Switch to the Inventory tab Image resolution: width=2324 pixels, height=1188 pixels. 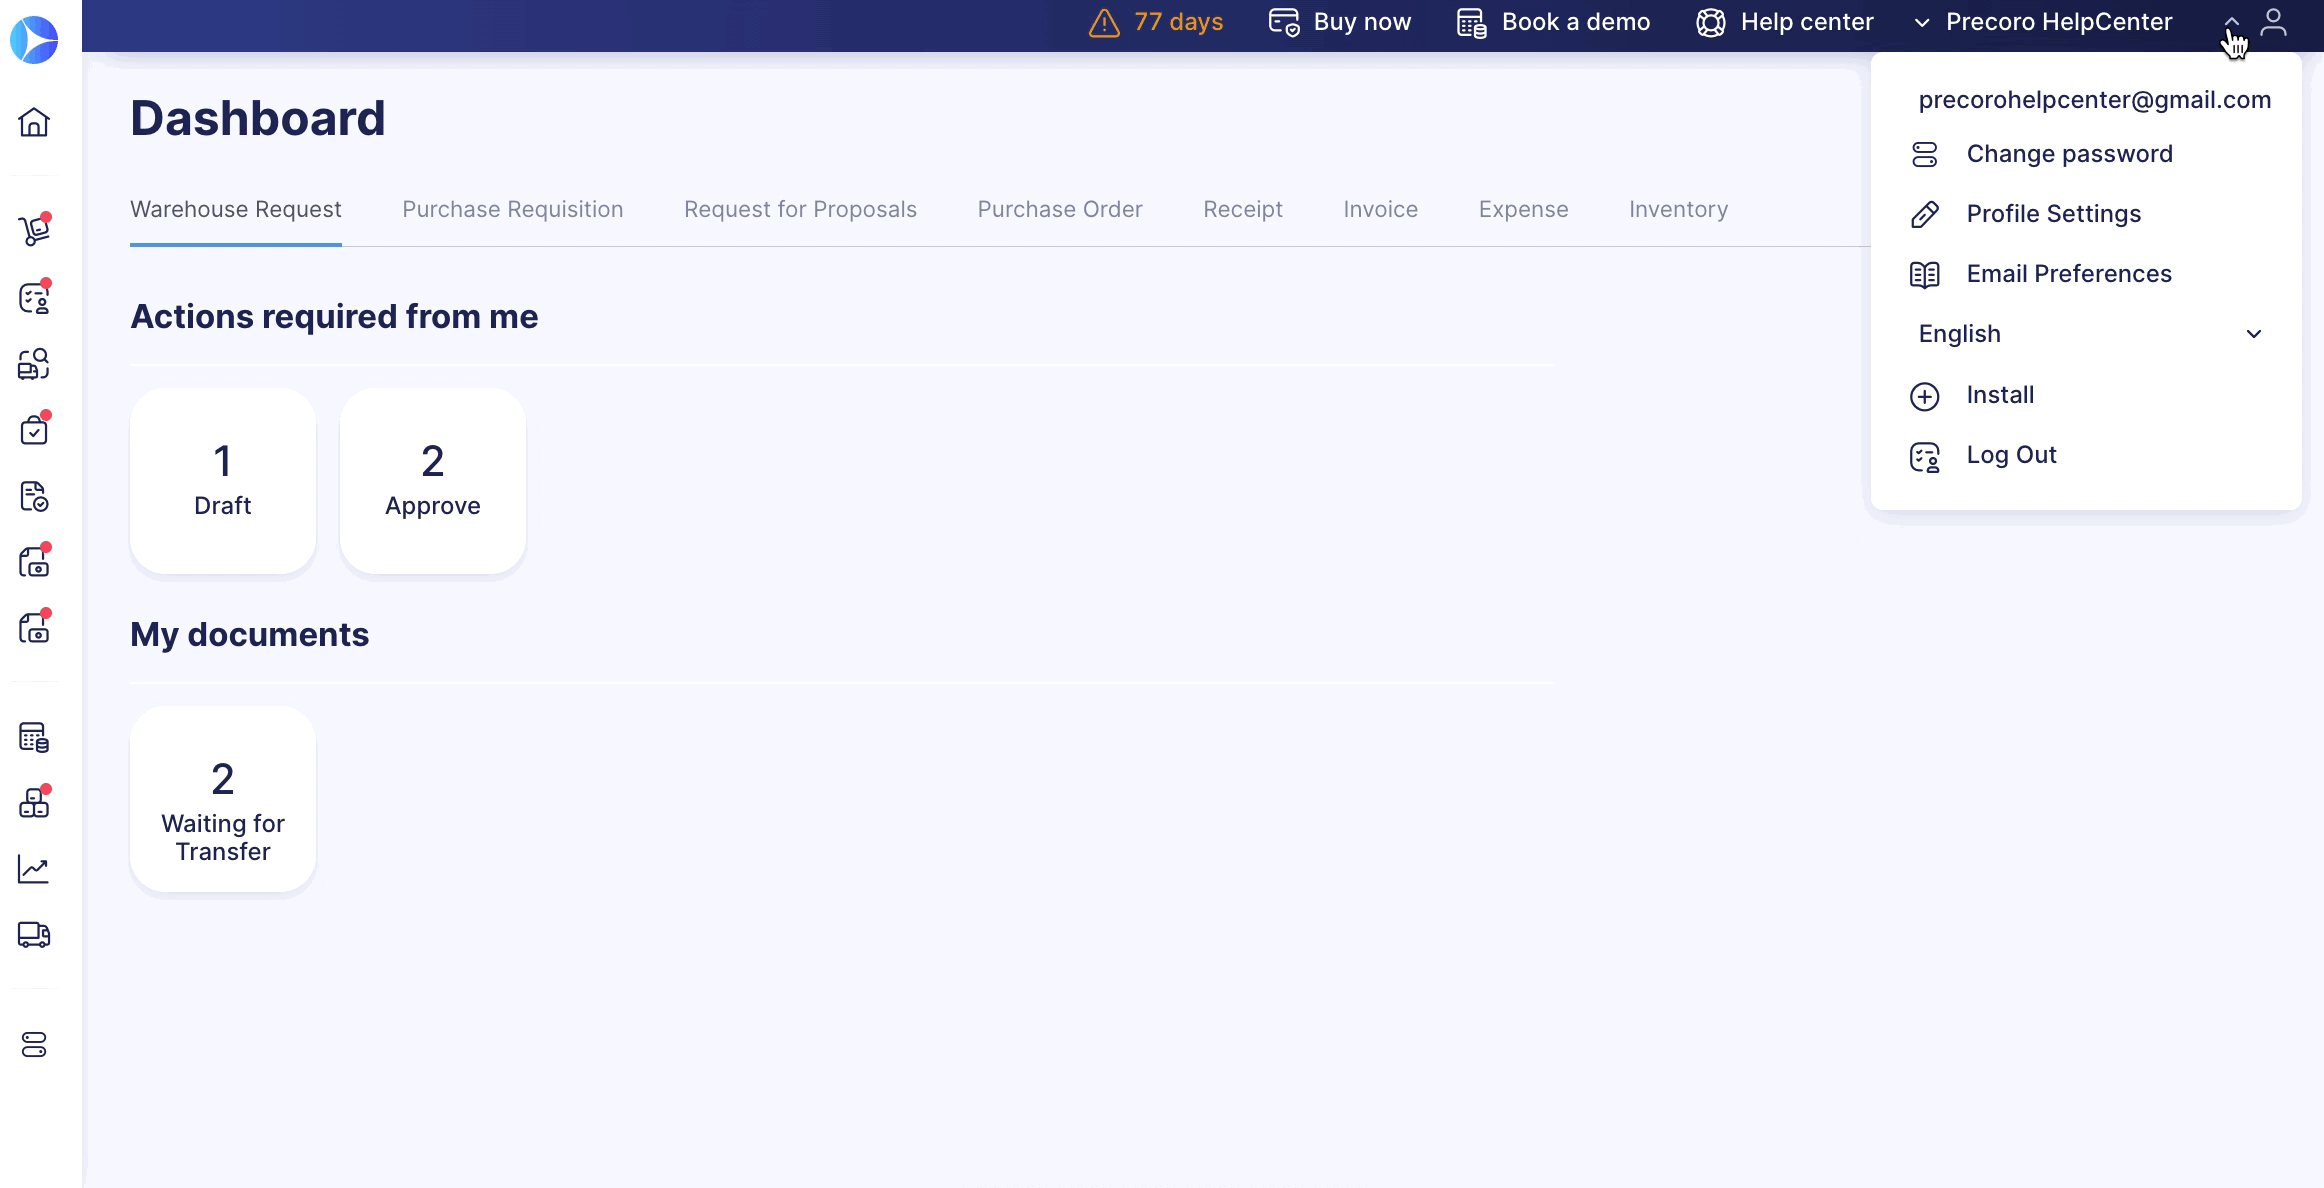pyautogui.click(x=1679, y=209)
